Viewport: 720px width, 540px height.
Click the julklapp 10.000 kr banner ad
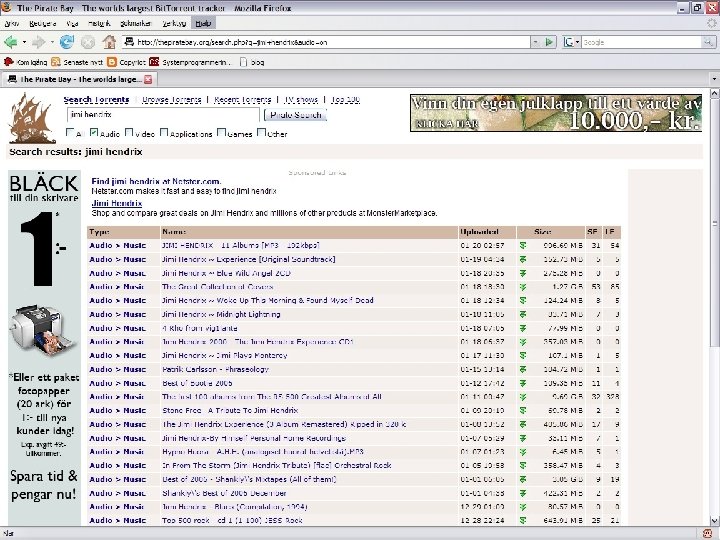click(x=556, y=113)
